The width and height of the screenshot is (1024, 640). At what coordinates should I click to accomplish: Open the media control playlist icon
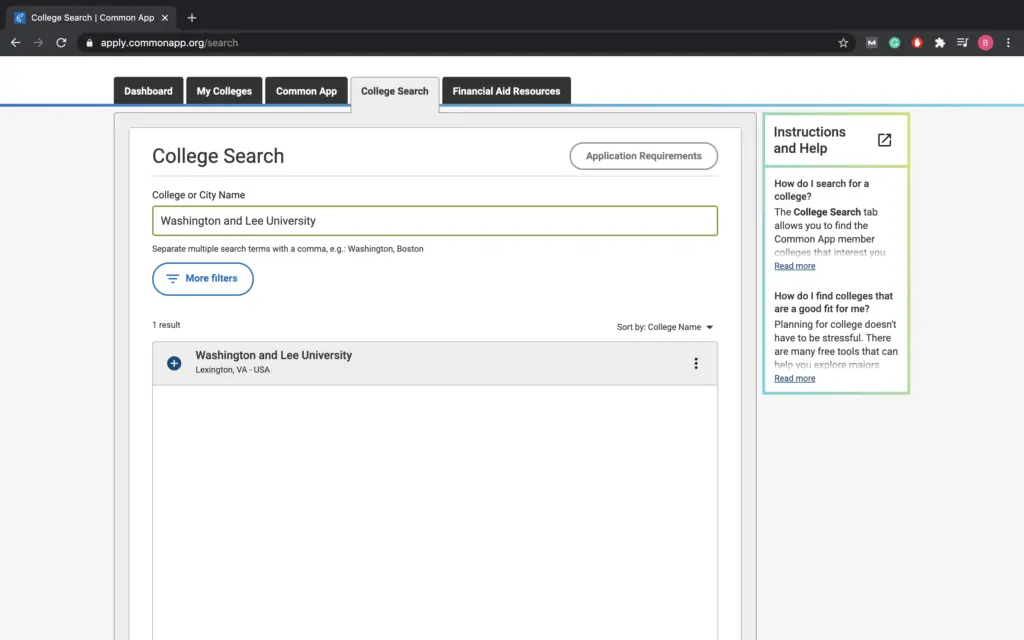(x=963, y=42)
